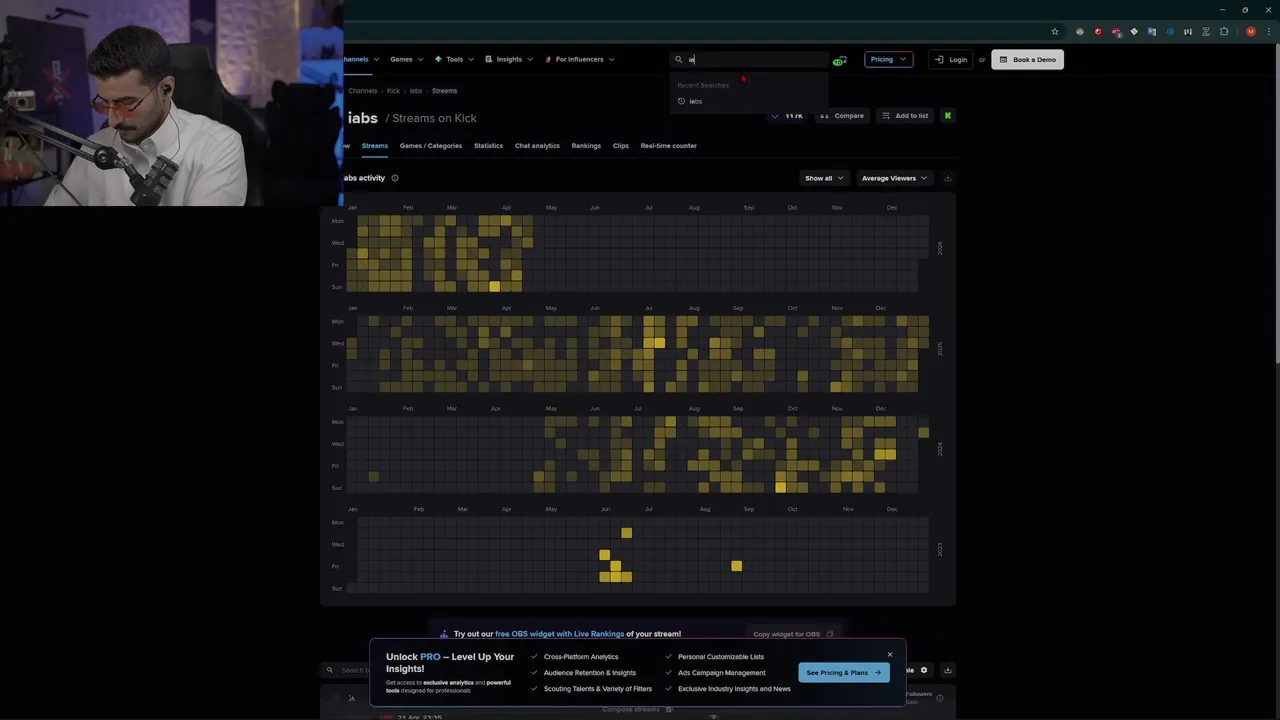Screen dimensions: 1280x720
Task: Click the red circular extension icon
Action: pyautogui.click(x=1098, y=32)
